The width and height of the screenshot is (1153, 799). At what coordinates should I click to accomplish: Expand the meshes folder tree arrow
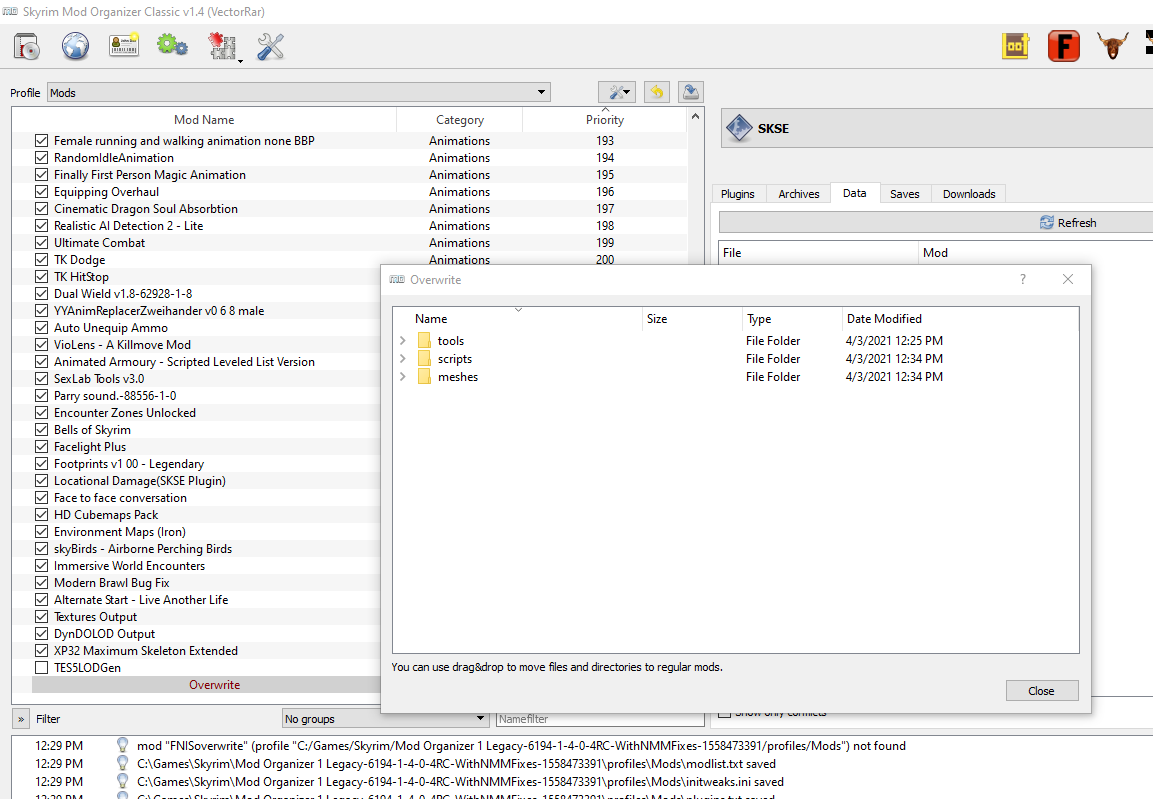(402, 376)
